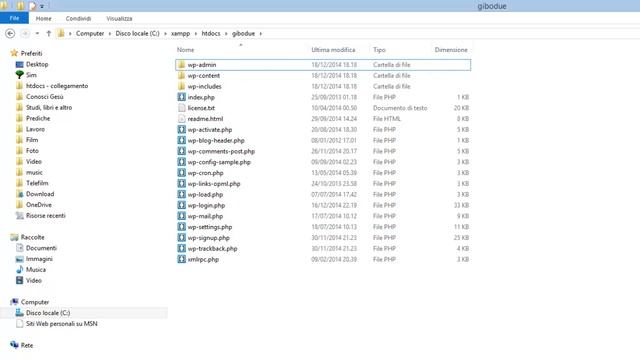Select the xmlrpc.php file name

pos(203,259)
